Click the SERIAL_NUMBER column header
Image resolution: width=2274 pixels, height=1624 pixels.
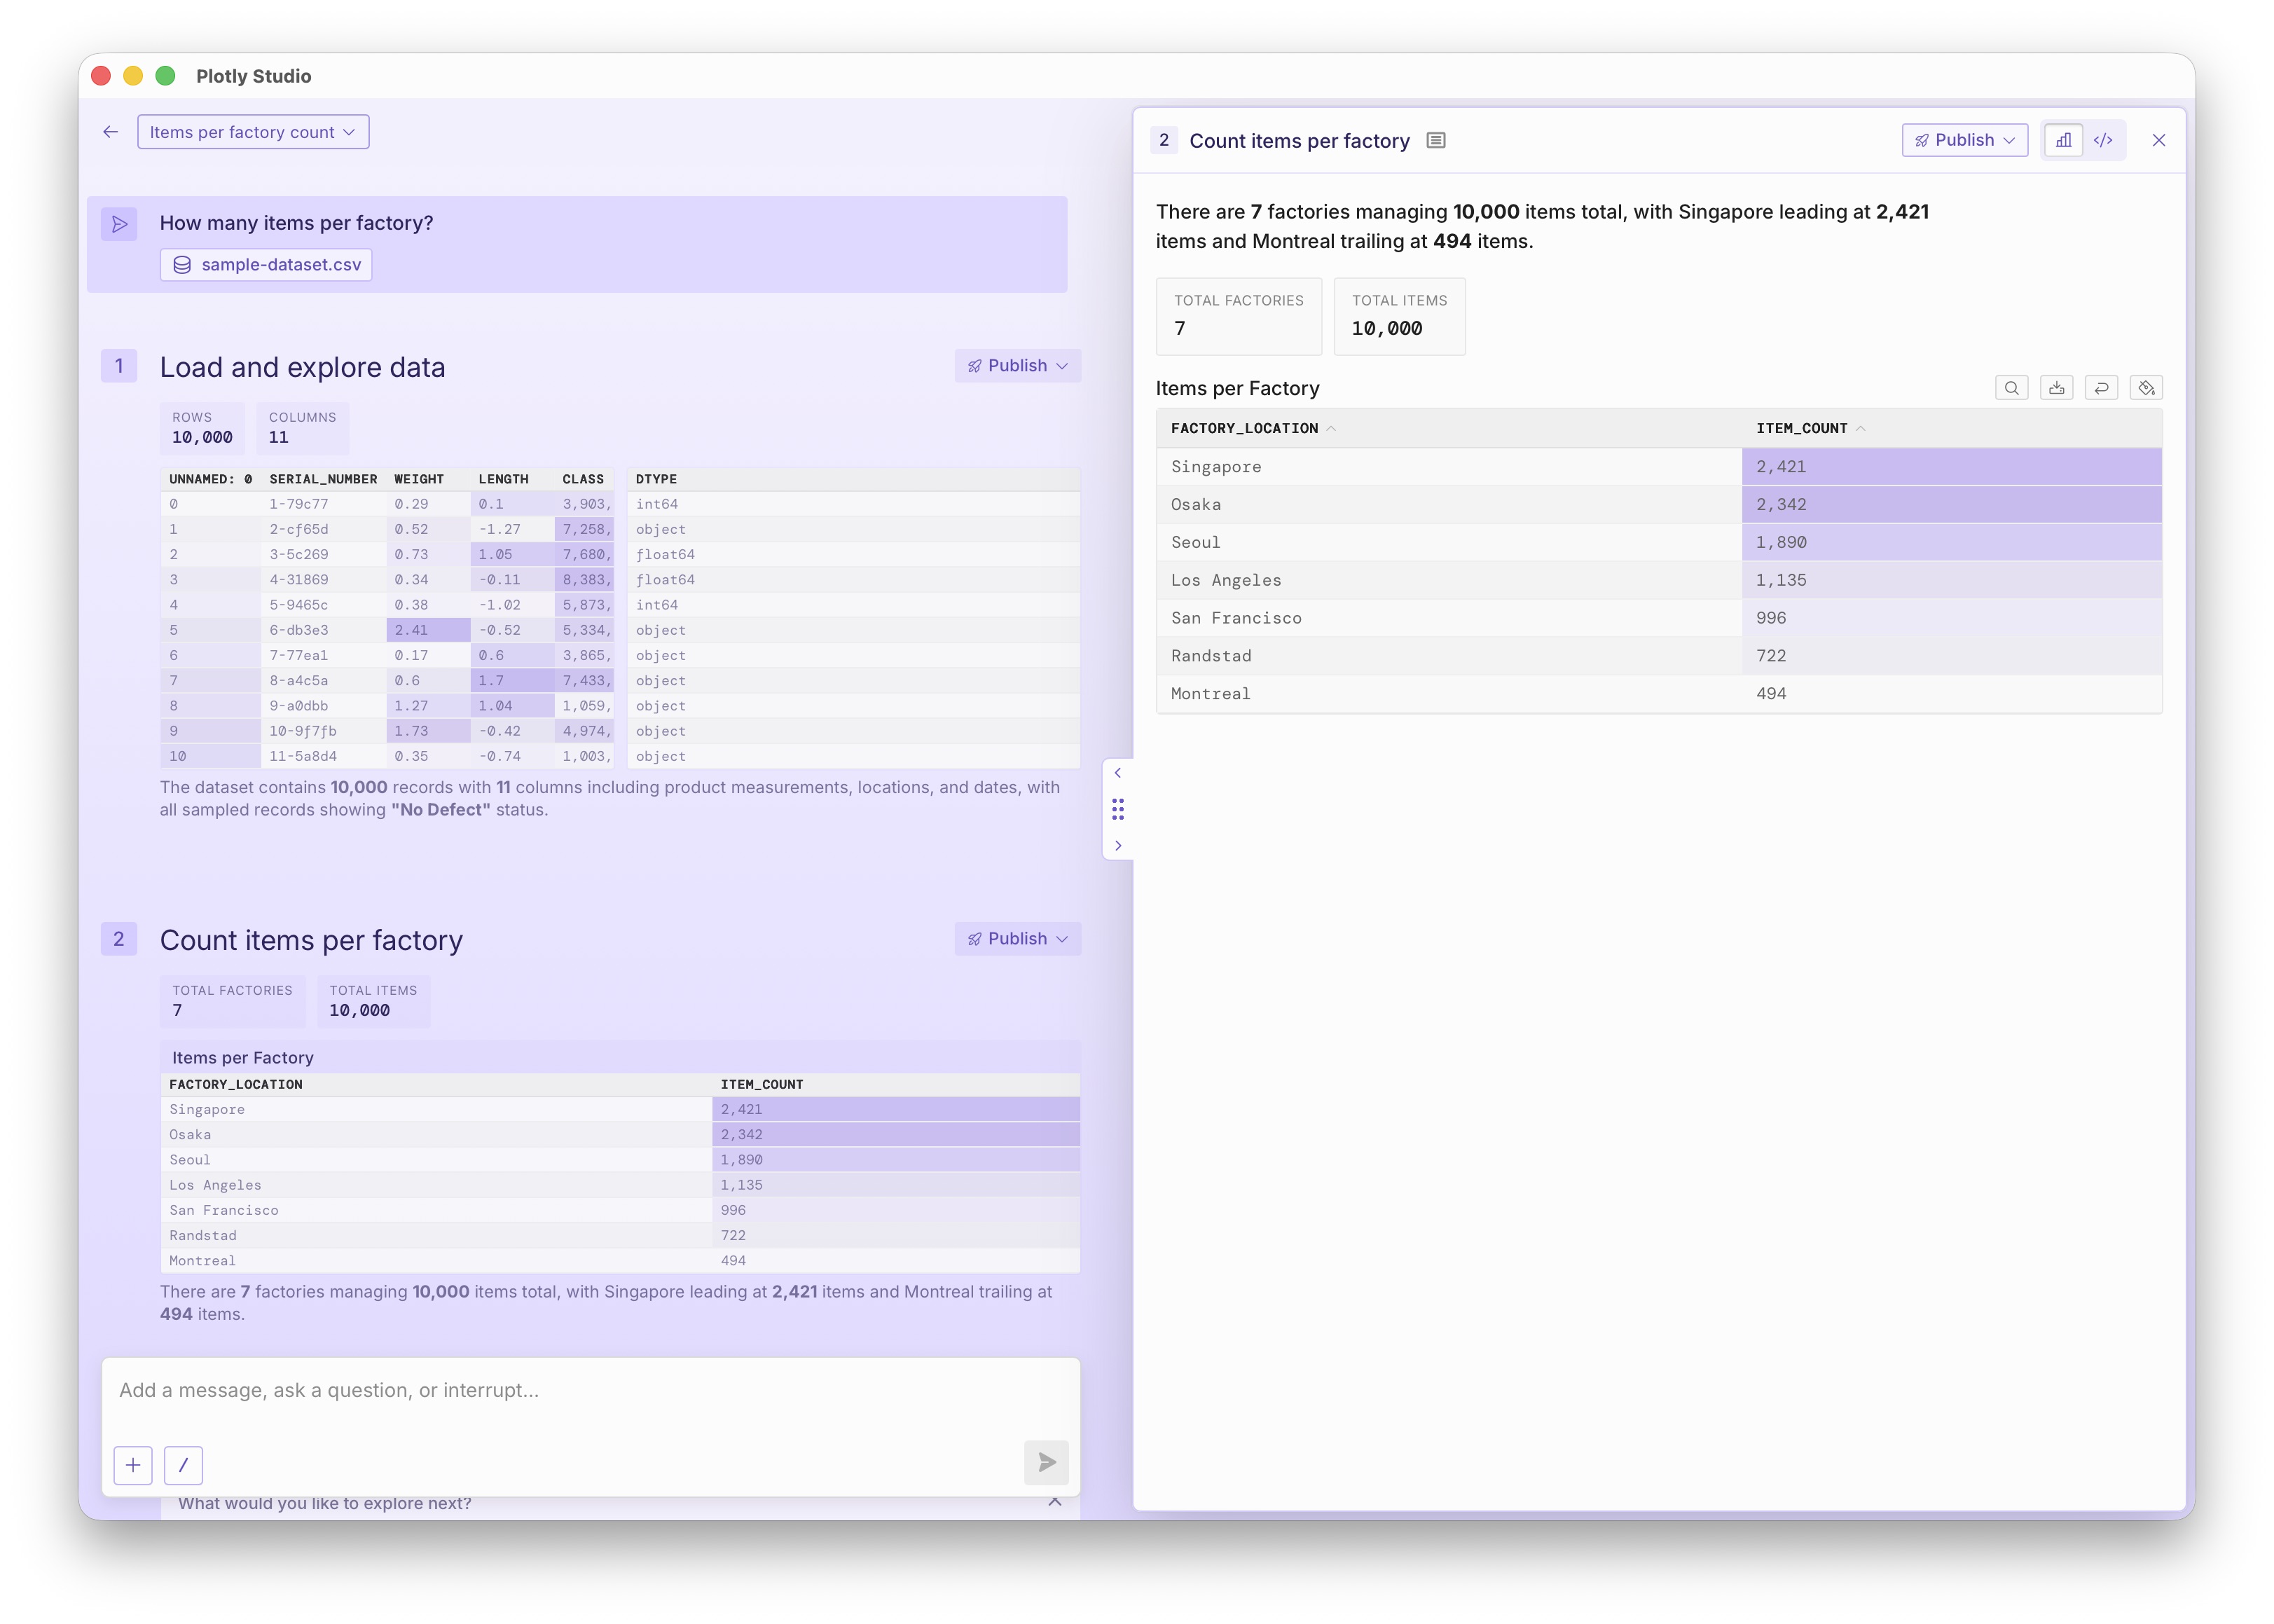pyautogui.click(x=323, y=480)
